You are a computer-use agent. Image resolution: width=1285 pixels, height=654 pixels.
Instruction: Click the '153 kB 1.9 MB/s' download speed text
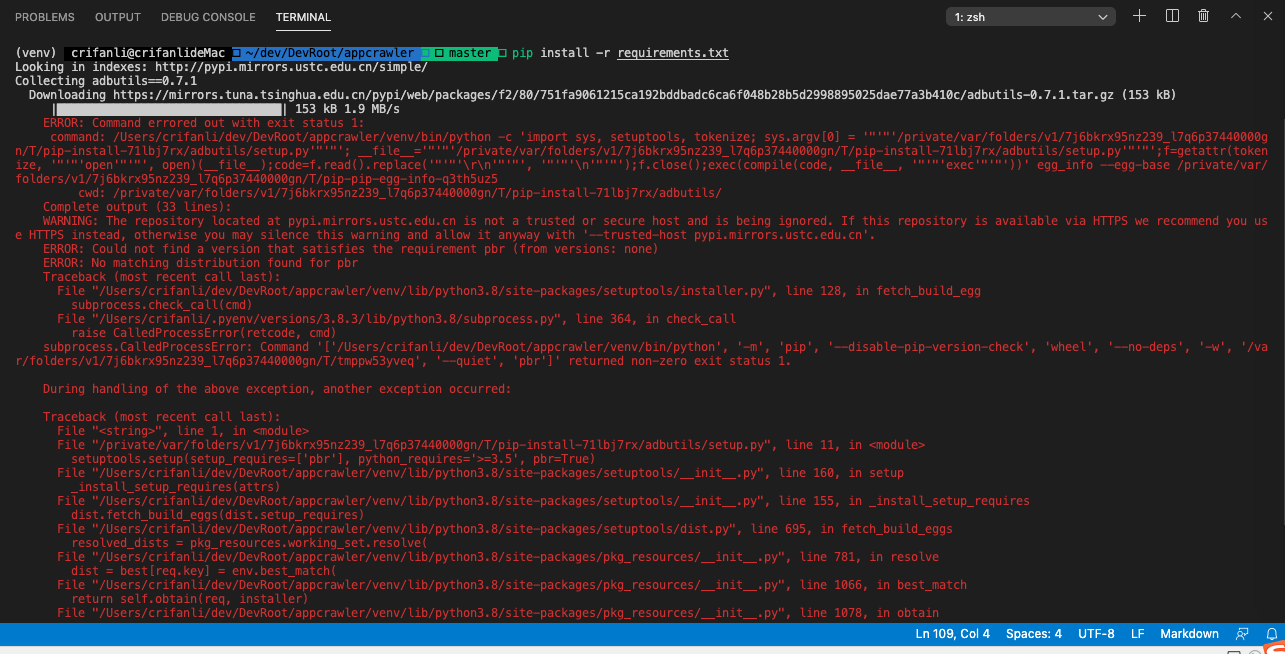347,109
